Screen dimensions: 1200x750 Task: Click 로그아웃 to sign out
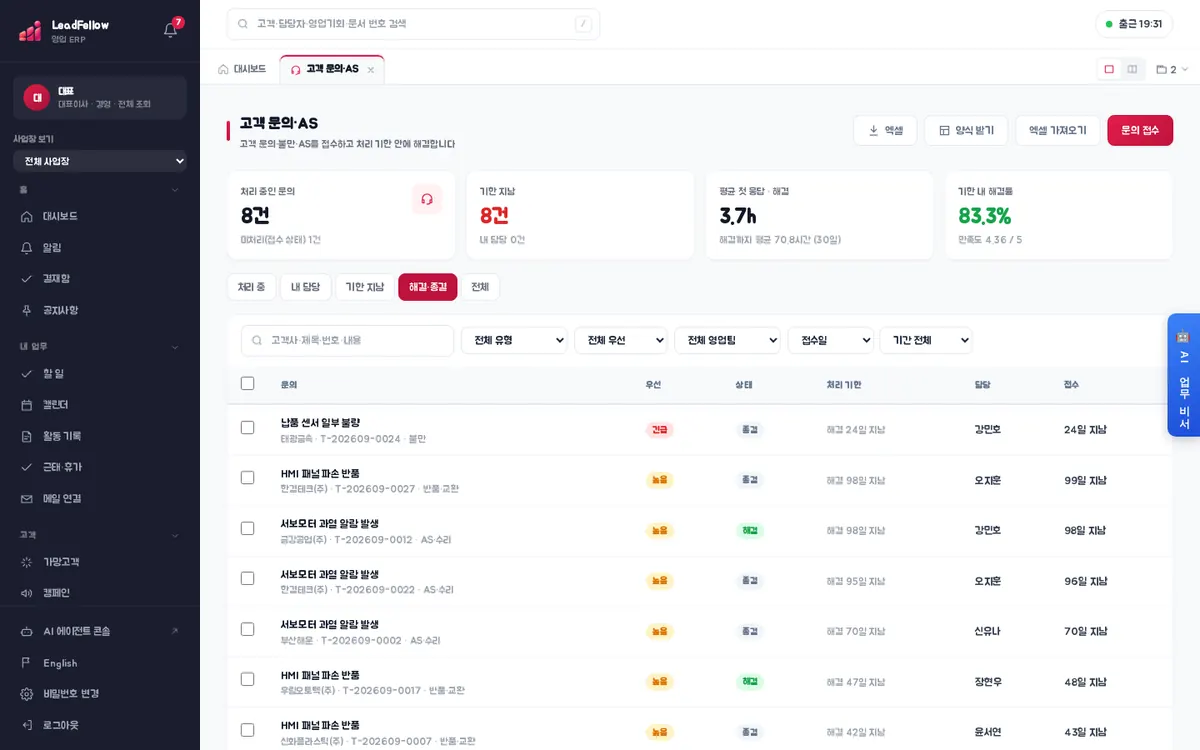click(x=100, y=725)
